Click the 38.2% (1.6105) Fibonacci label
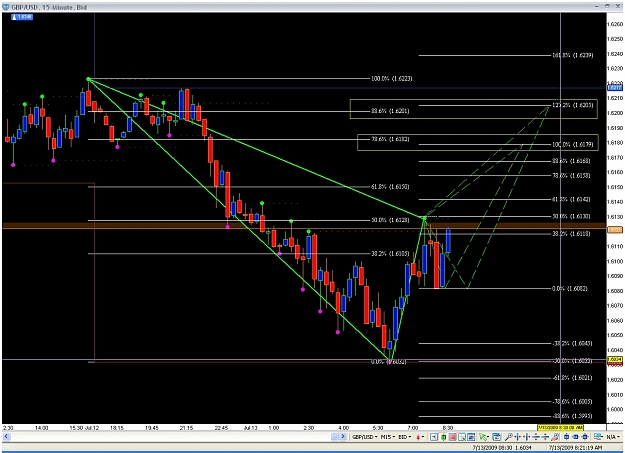Screen dimensions: 625x453 pyautogui.click(x=390, y=253)
